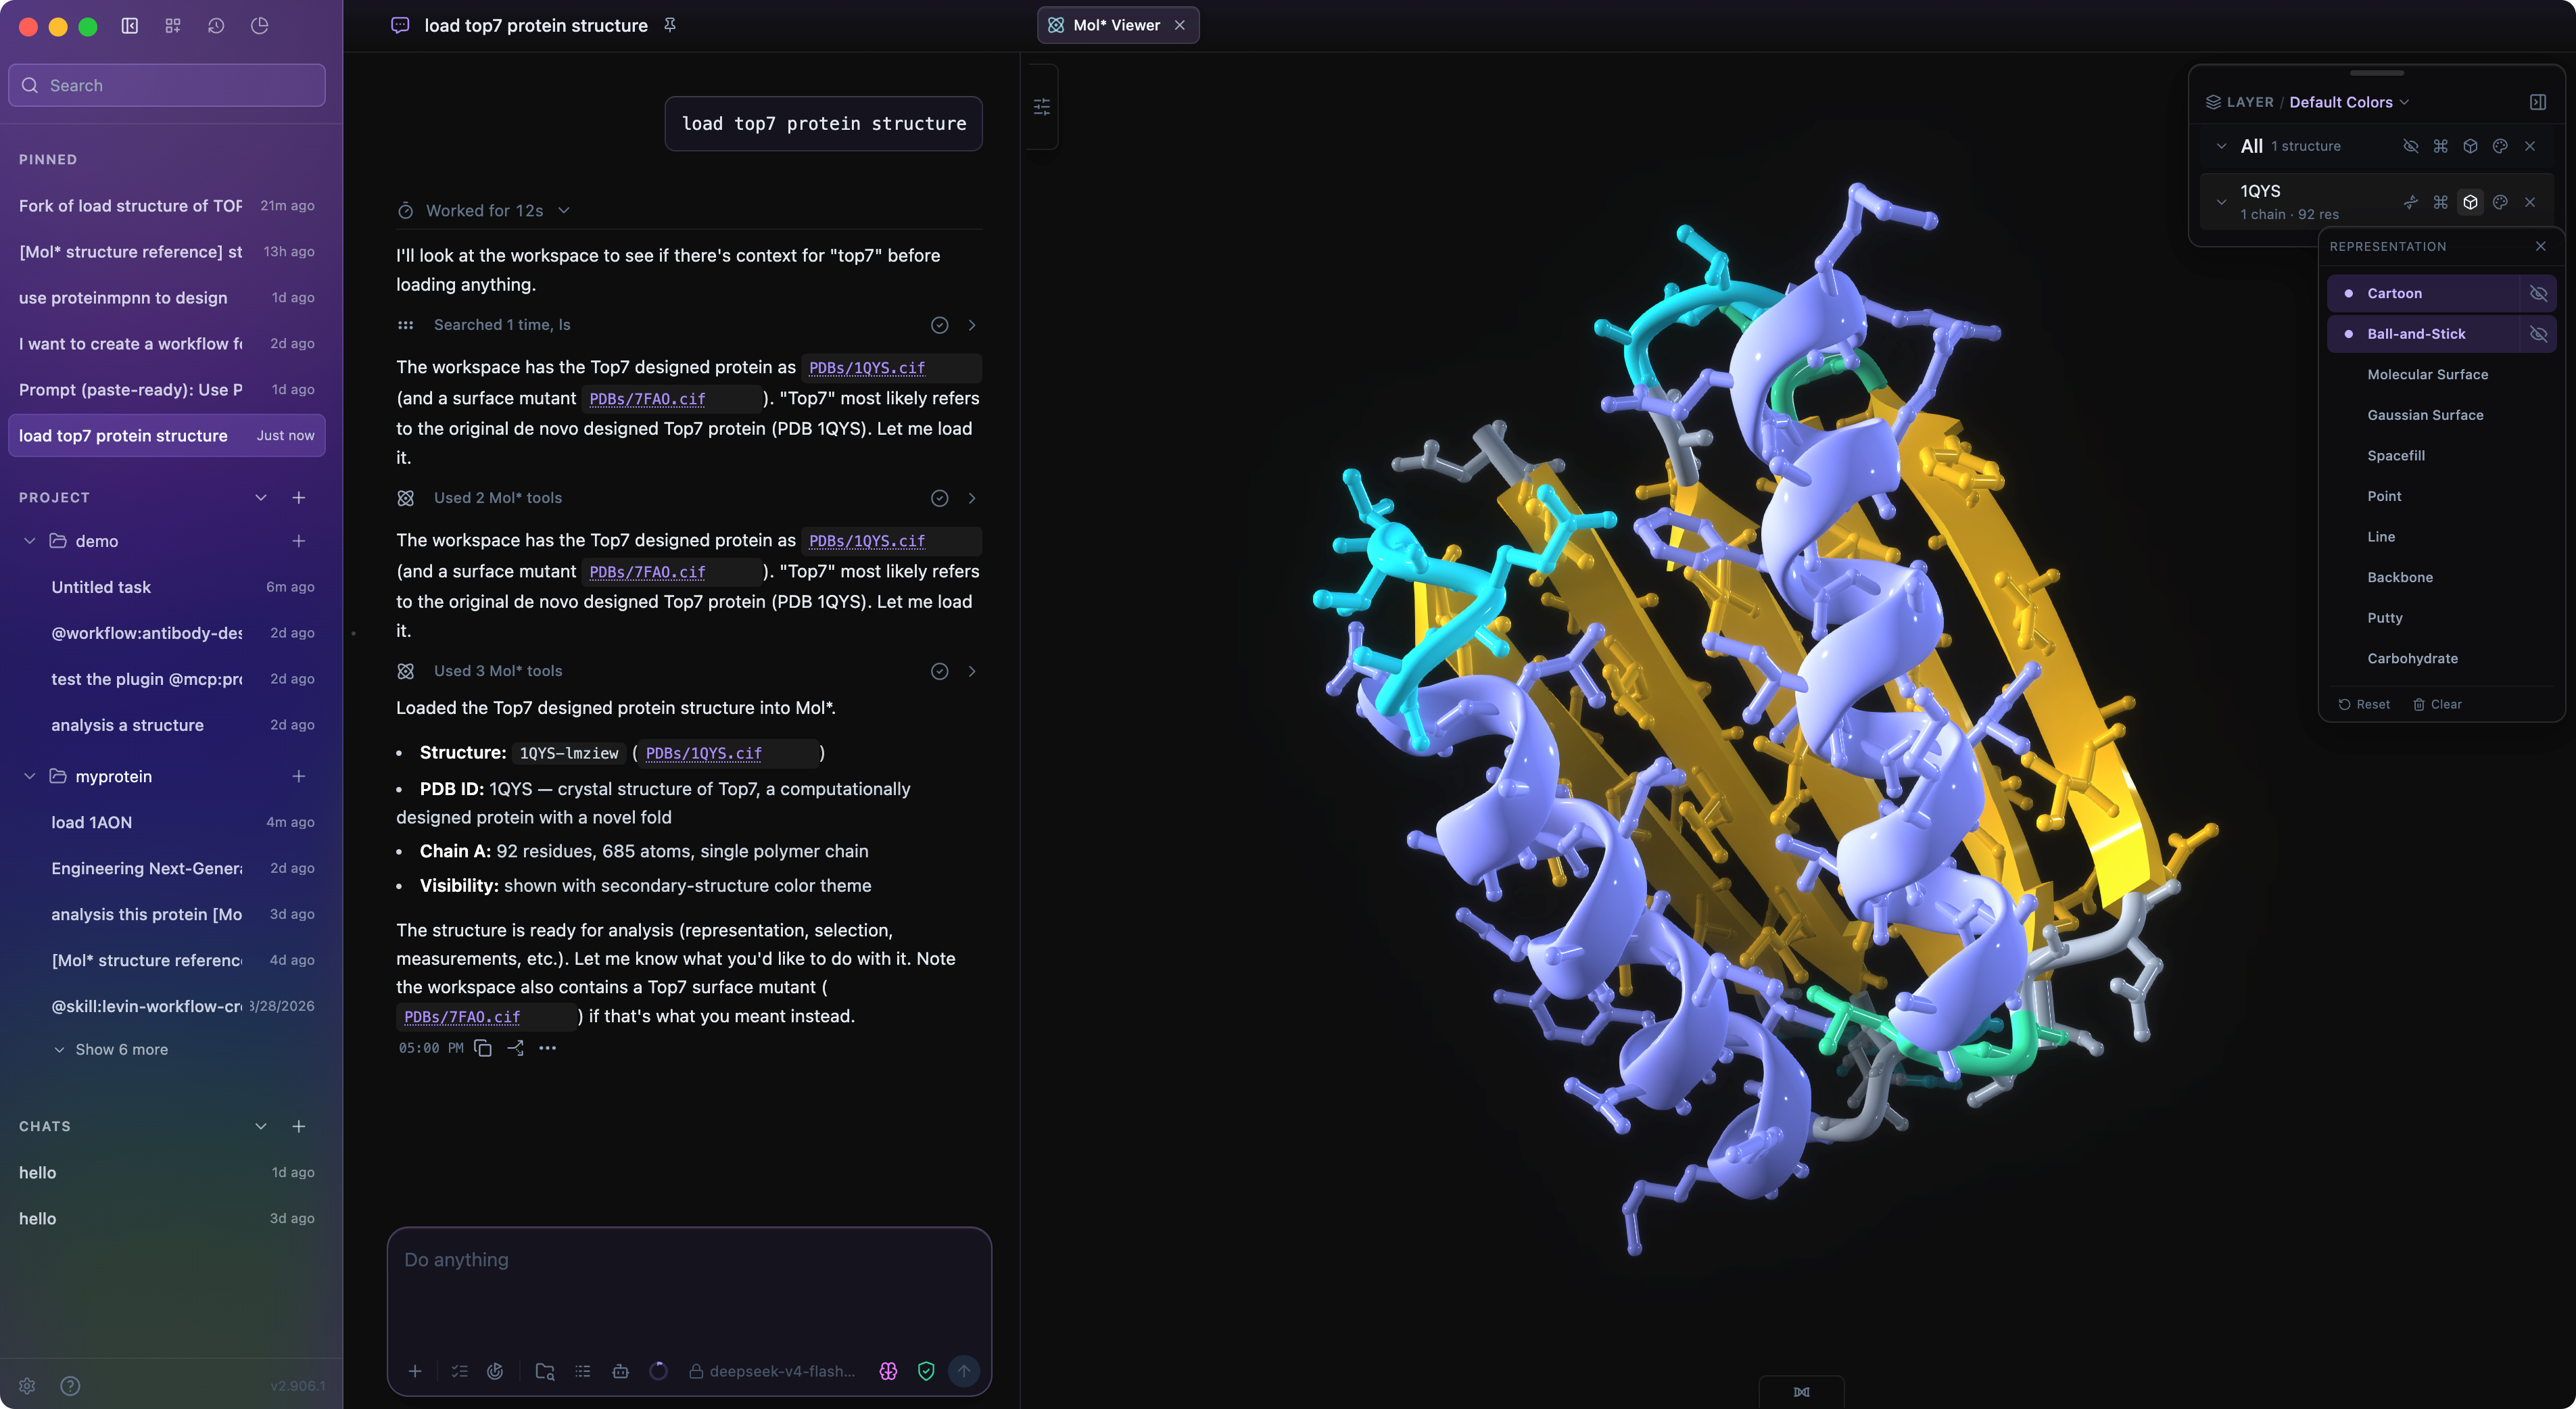This screenshot has height=1409, width=2576.
Task: Collapse the myprotein project folder
Action: (x=29, y=776)
